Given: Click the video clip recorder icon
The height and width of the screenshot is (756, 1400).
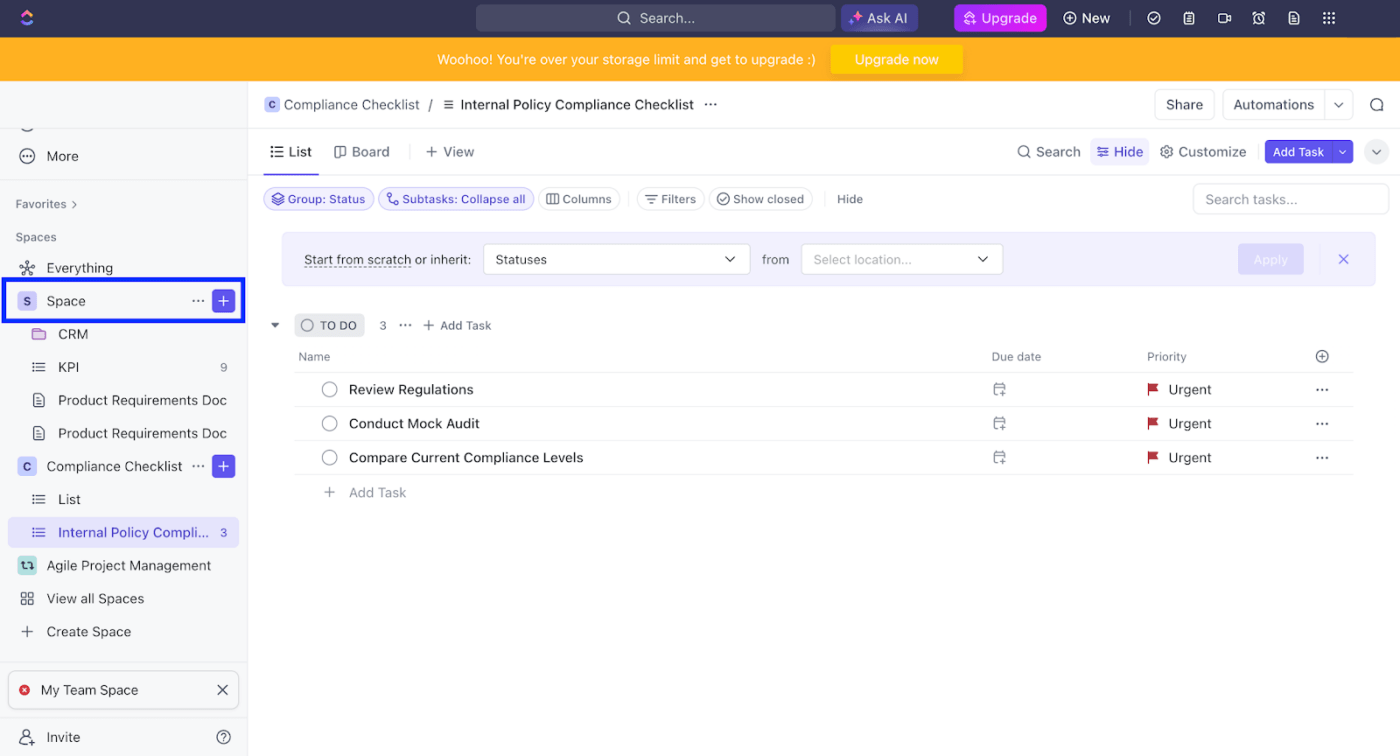Looking at the screenshot, I should click(x=1224, y=18).
